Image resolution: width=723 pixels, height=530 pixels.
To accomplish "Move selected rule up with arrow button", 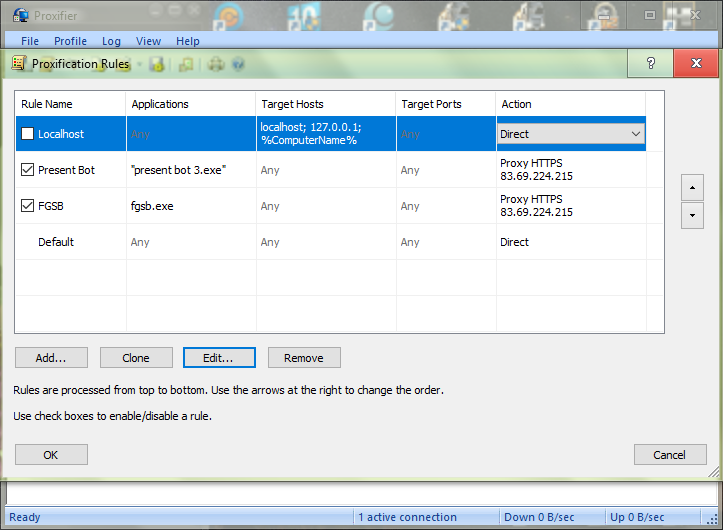I will [x=692, y=187].
